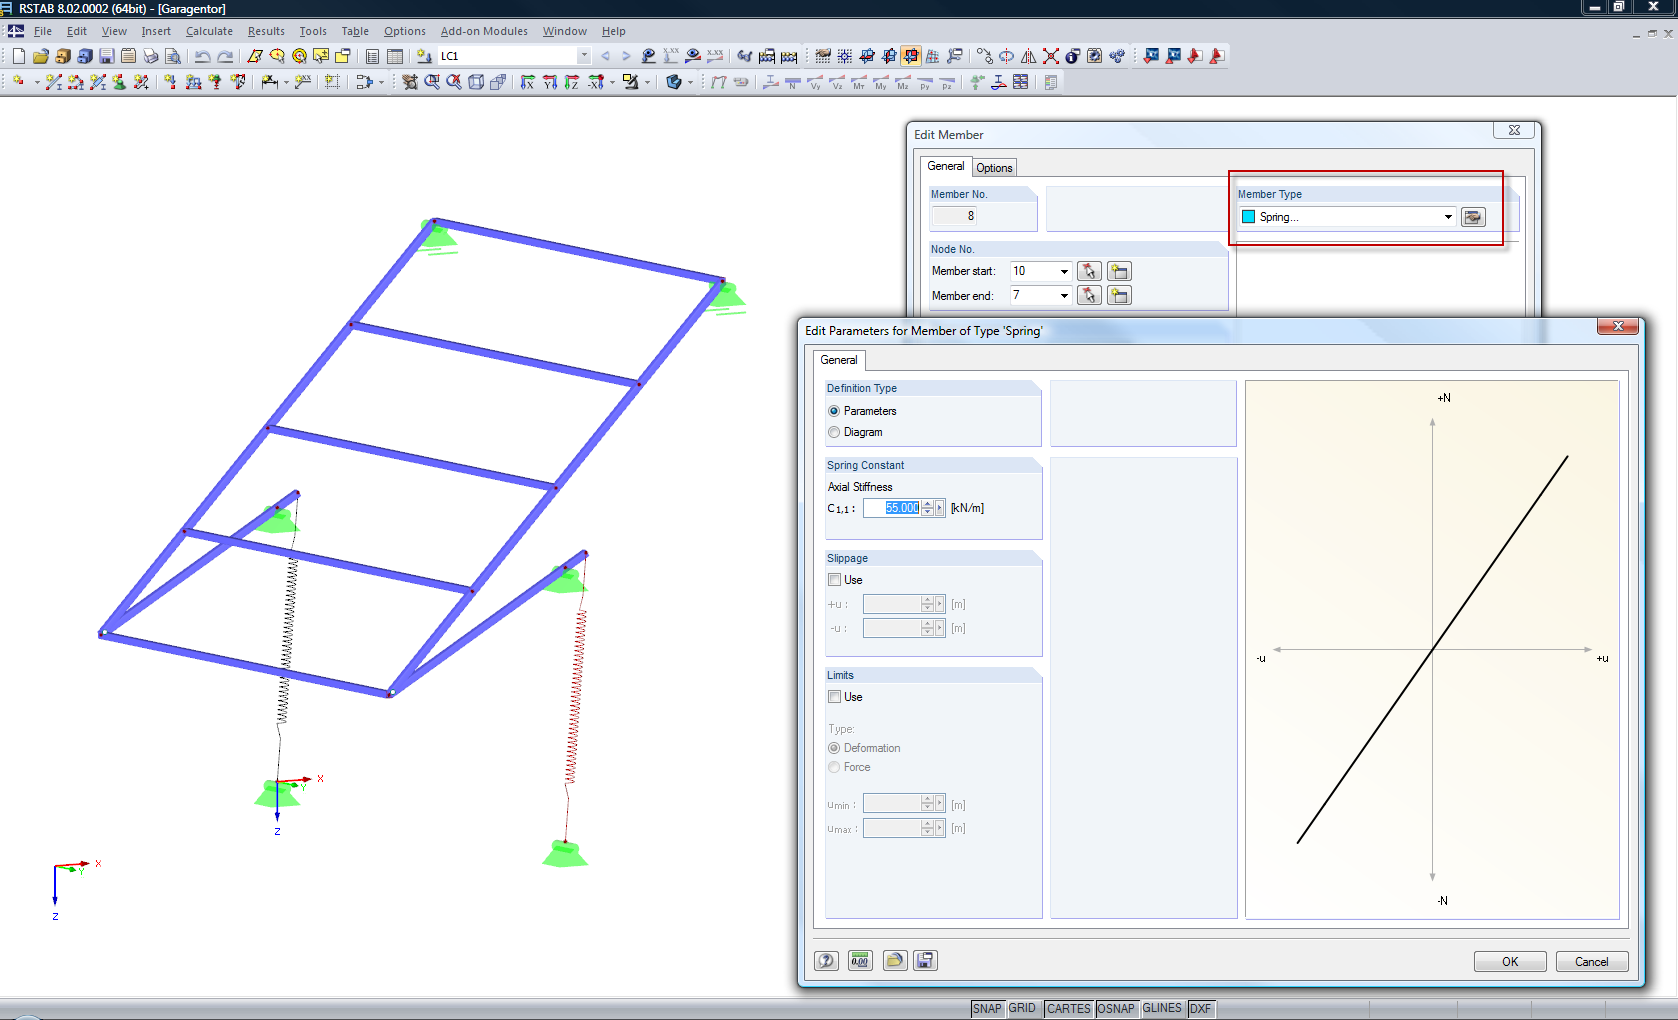
Task: Click the Undo arrow in the toolbar
Action: pos(202,56)
